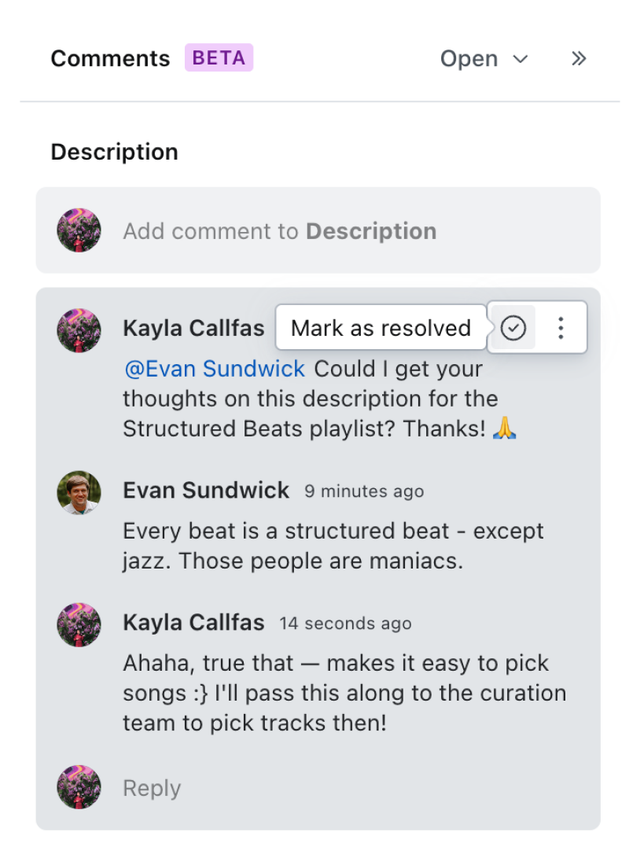This screenshot has width=640, height=865.
Task: Click the Add comment to Description field
Action: coord(280,230)
